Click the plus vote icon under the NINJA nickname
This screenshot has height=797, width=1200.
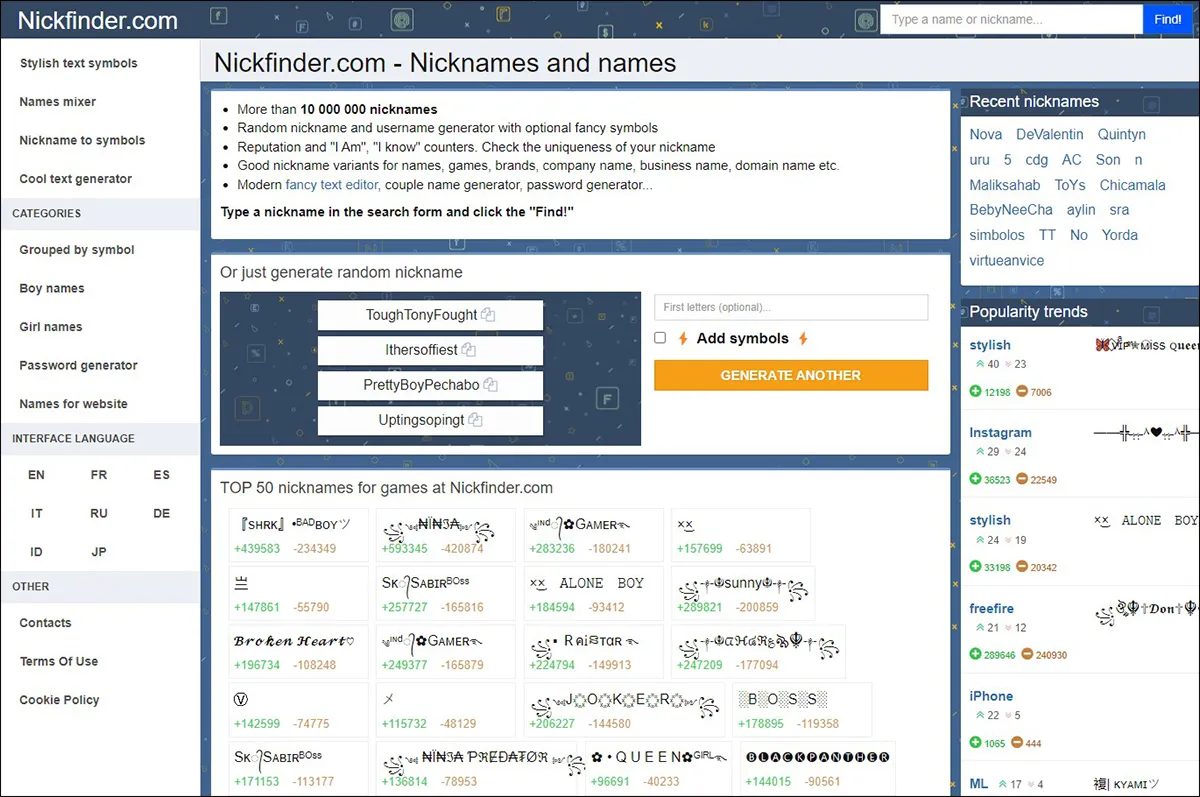pyautogui.click(x=404, y=547)
